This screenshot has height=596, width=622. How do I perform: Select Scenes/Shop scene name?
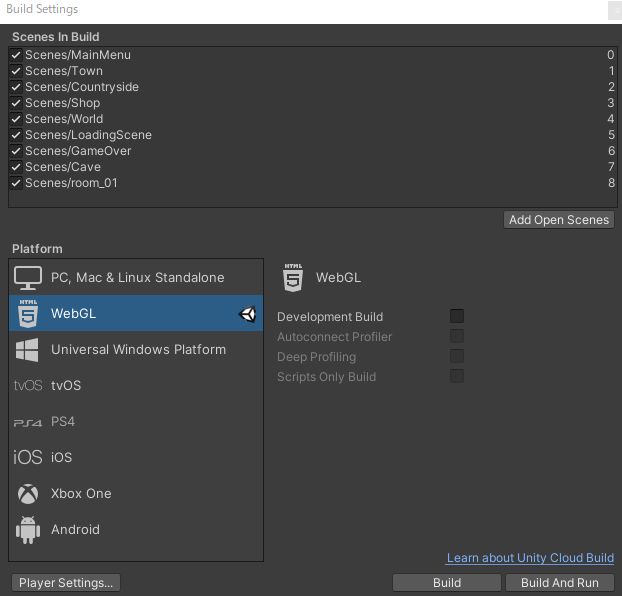[x=62, y=103]
